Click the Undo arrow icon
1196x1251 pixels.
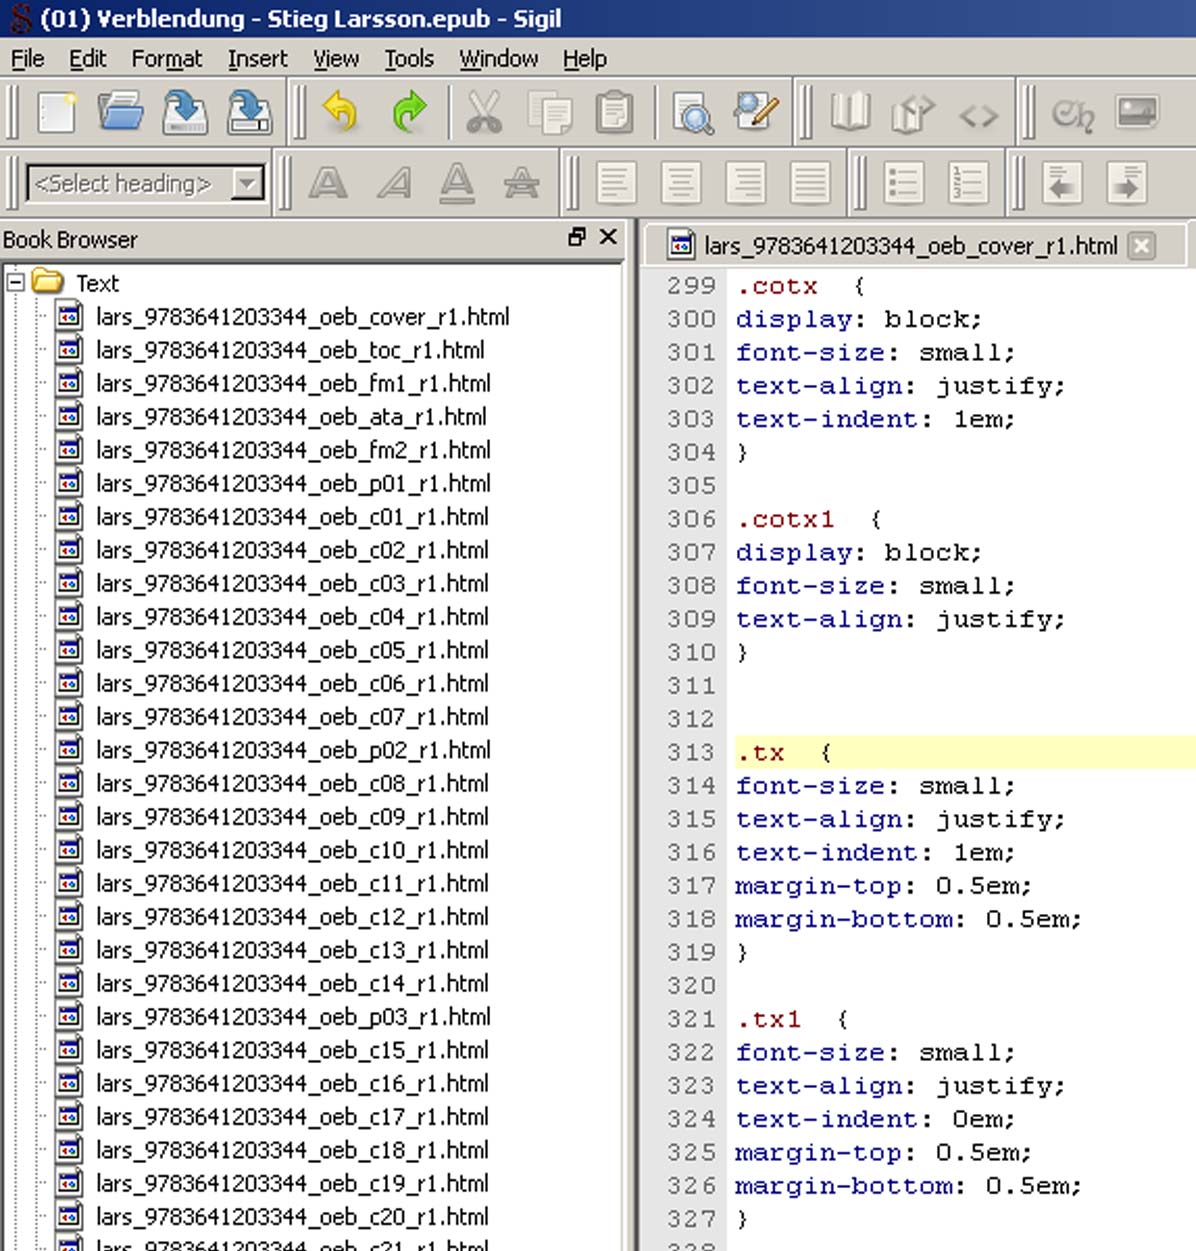click(x=340, y=112)
